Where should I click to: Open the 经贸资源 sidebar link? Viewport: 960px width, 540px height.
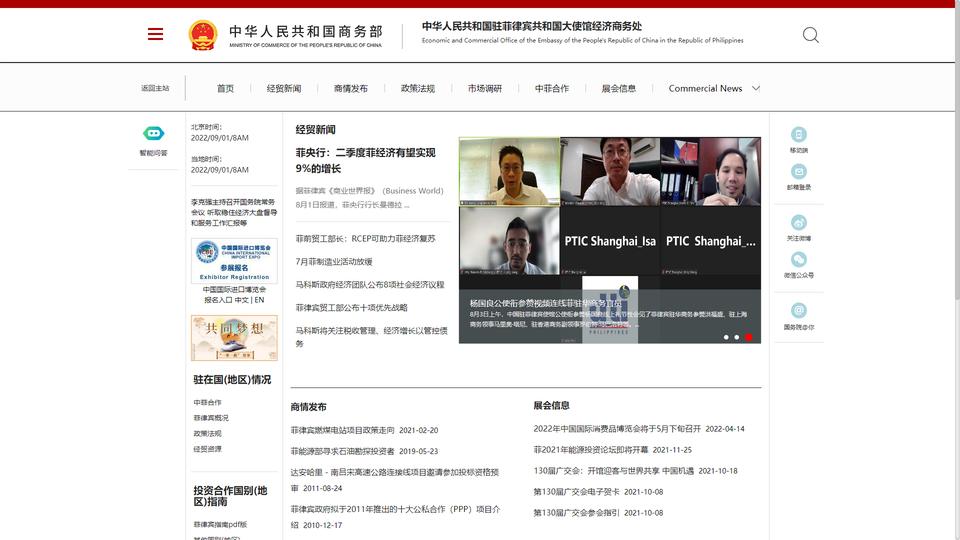pyautogui.click(x=208, y=449)
